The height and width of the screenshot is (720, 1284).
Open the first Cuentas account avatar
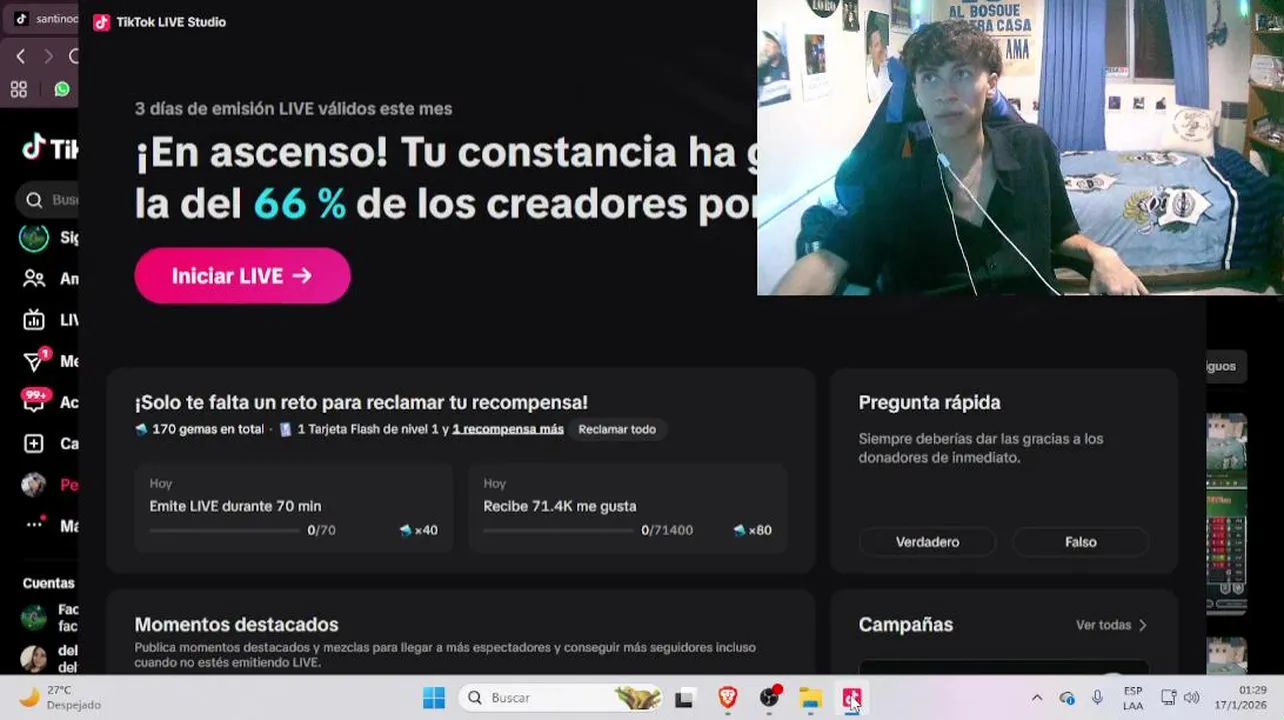coord(34,617)
